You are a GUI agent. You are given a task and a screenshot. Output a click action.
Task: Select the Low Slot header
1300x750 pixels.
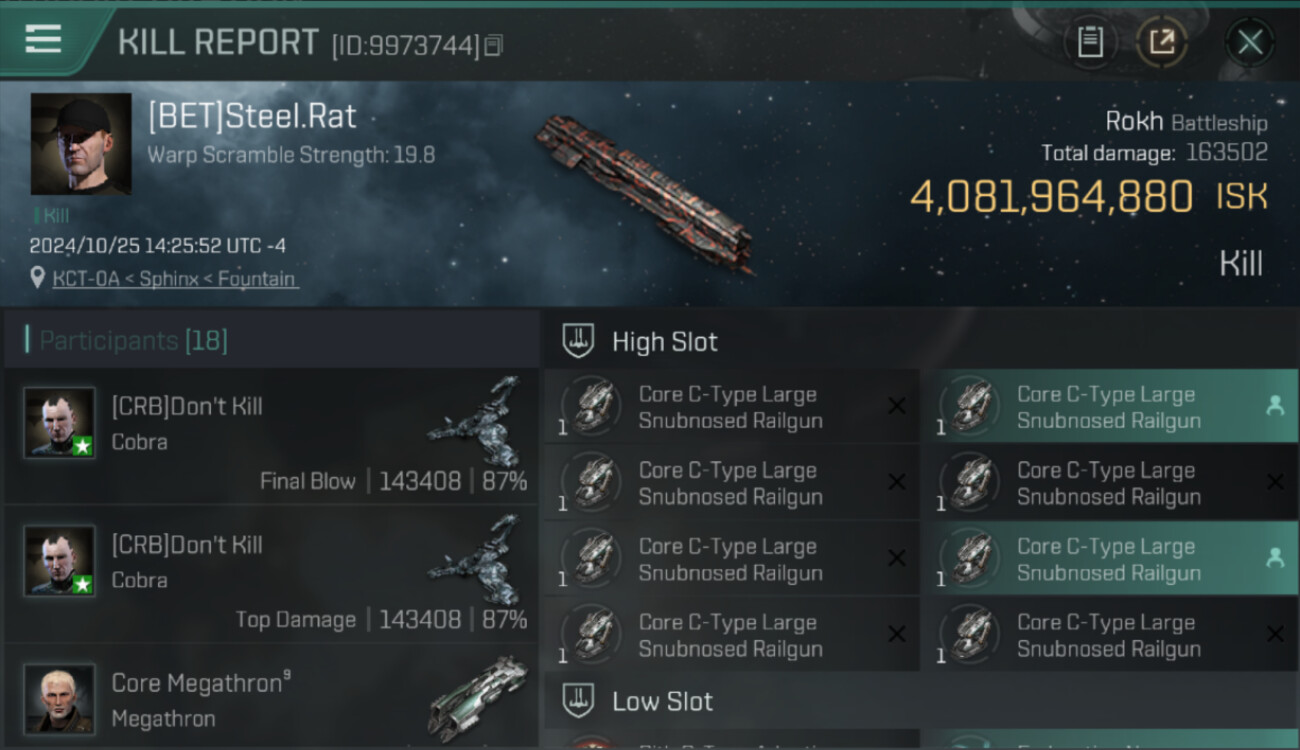click(x=662, y=701)
